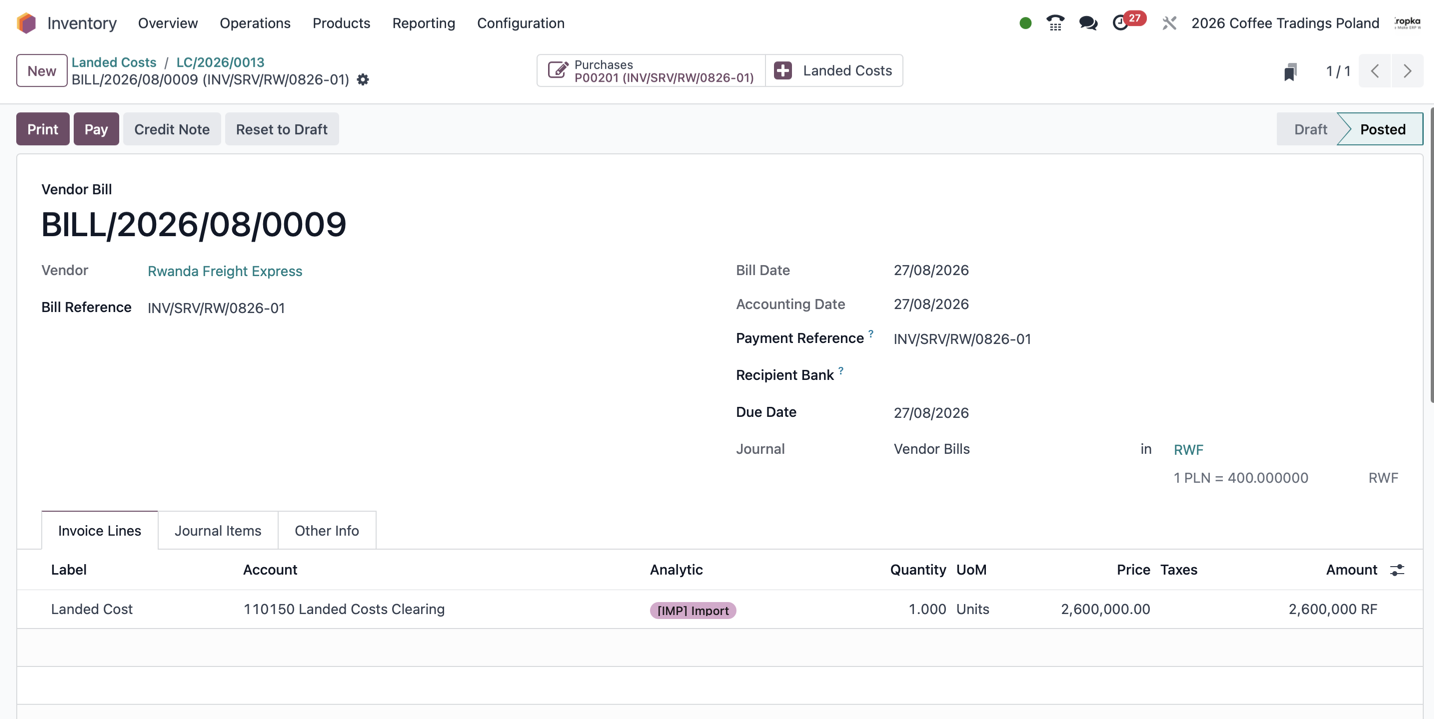The width and height of the screenshot is (1434, 719).
Task: Open the Configuration menu
Action: click(x=520, y=23)
